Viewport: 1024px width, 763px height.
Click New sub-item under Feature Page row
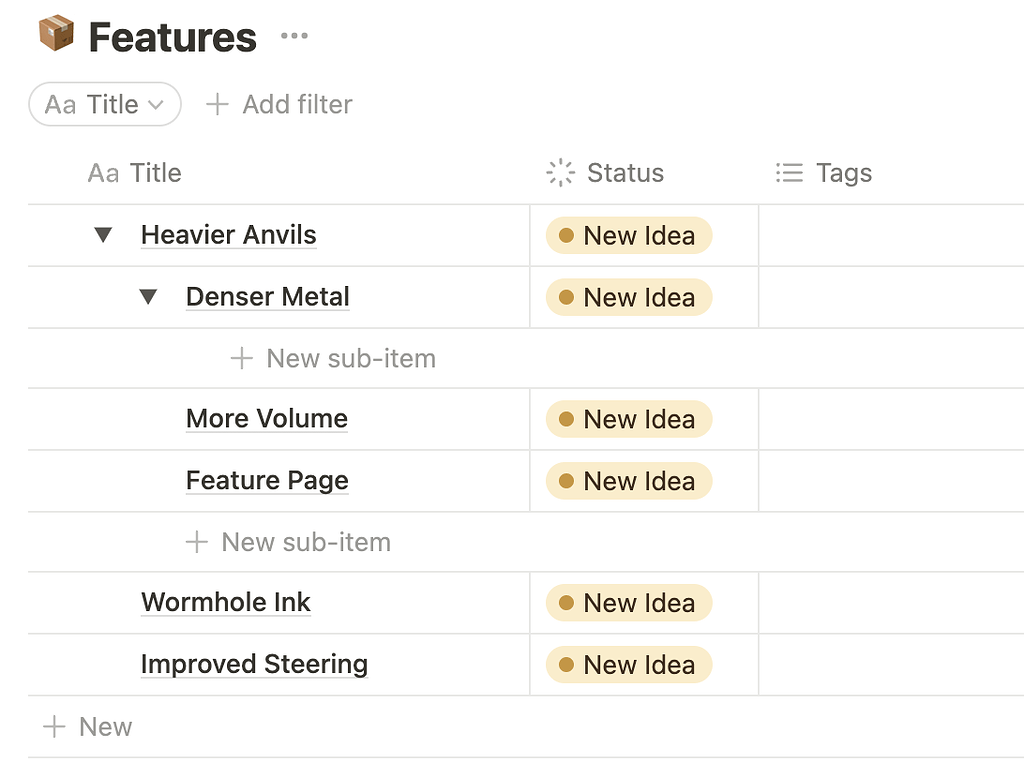[305, 542]
